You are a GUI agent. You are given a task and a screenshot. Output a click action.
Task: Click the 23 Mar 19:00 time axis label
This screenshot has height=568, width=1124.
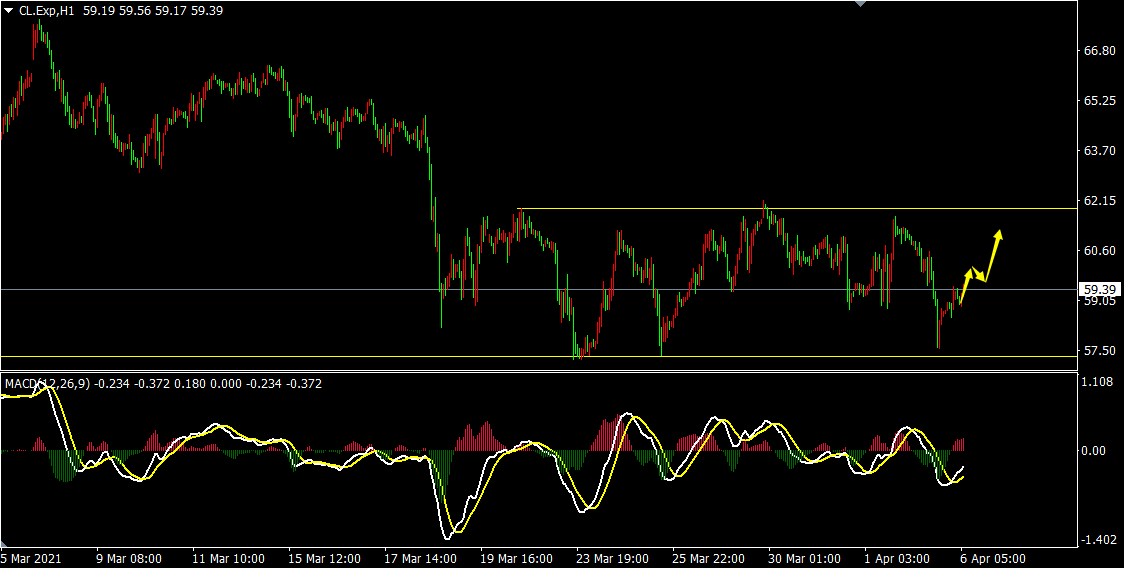611,558
